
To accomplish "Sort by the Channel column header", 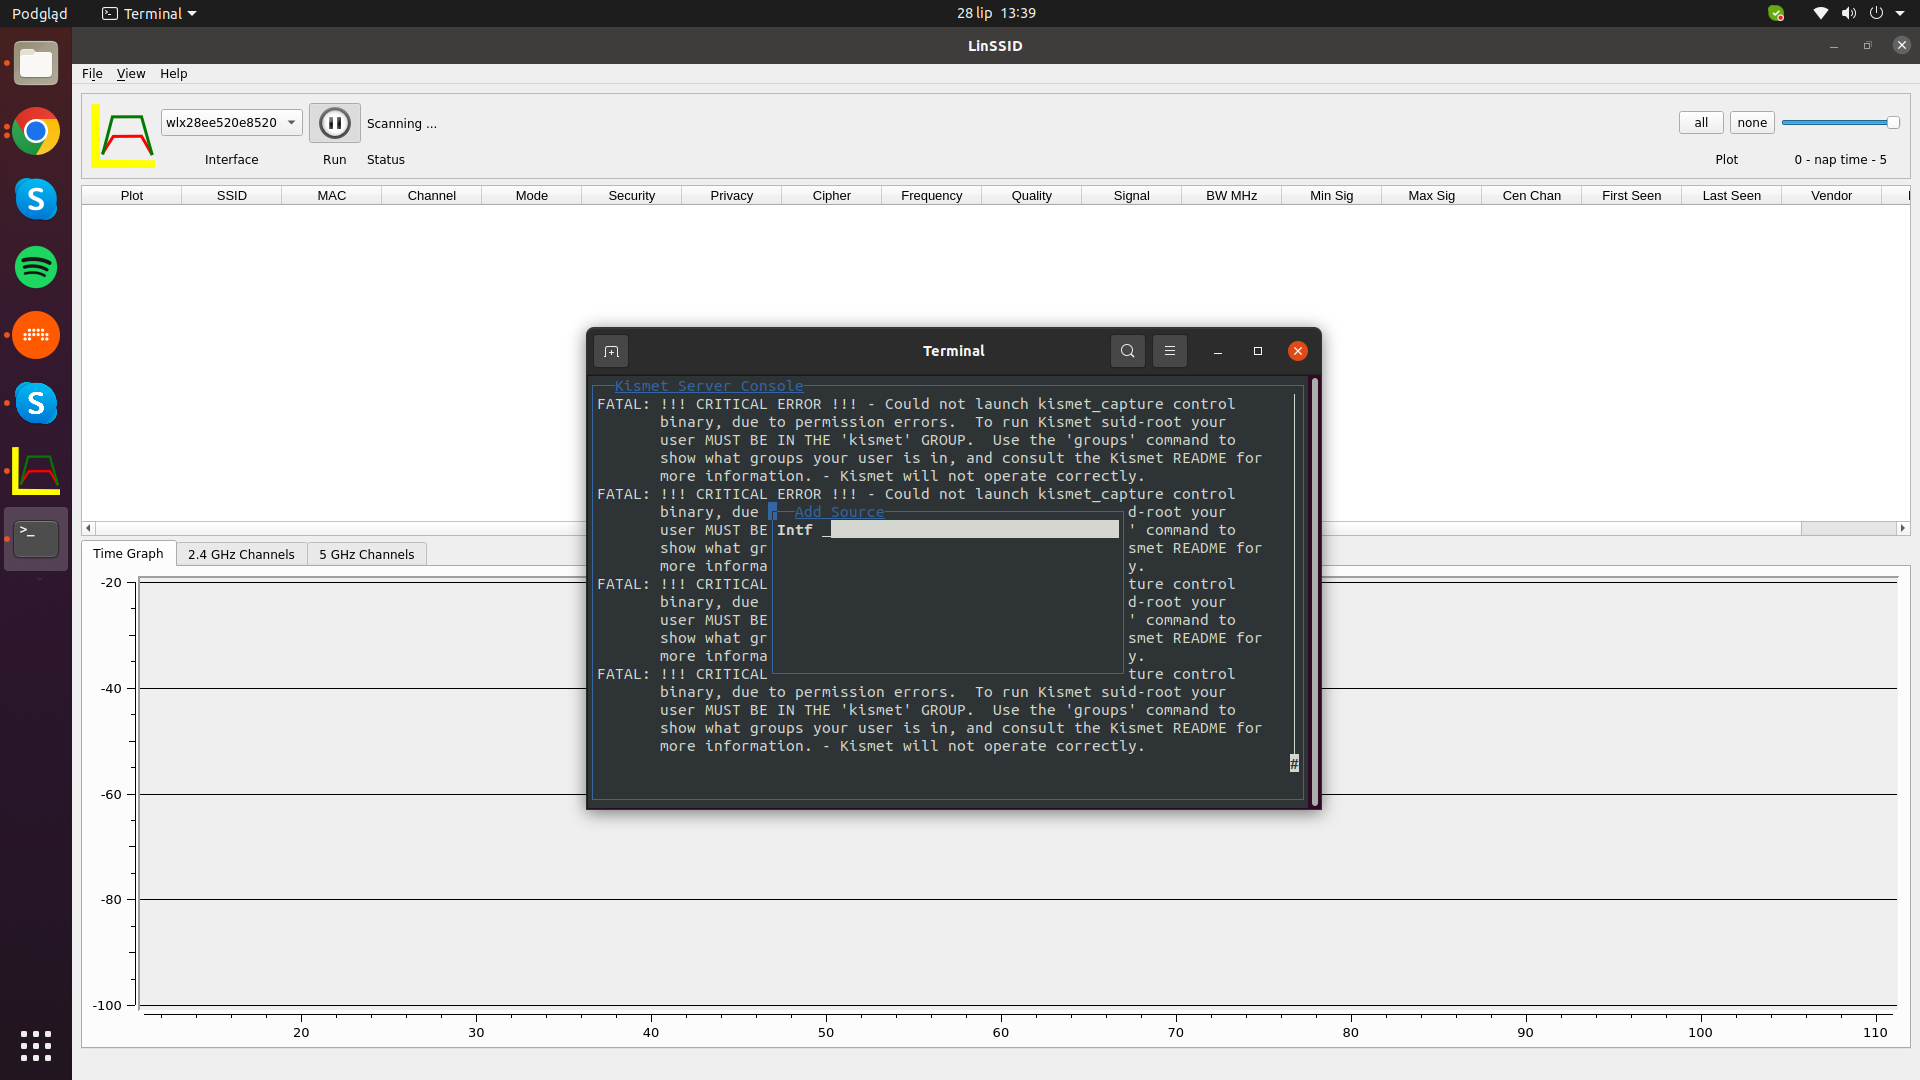I will [x=432, y=196].
